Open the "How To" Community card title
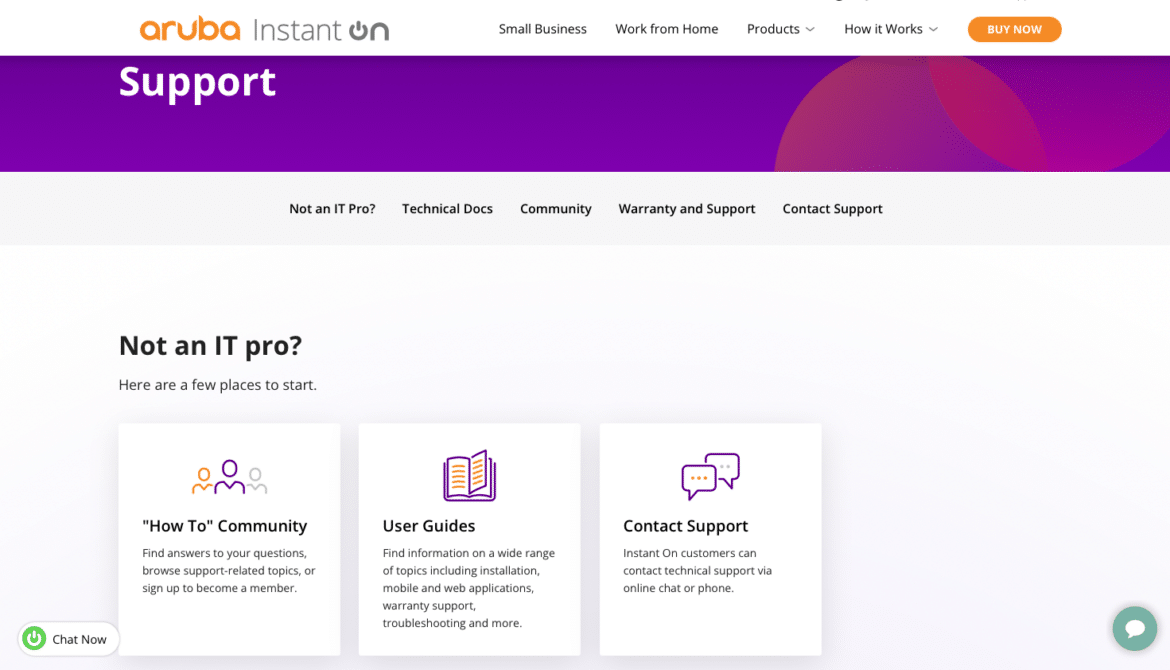The image size is (1170, 670). point(225,526)
